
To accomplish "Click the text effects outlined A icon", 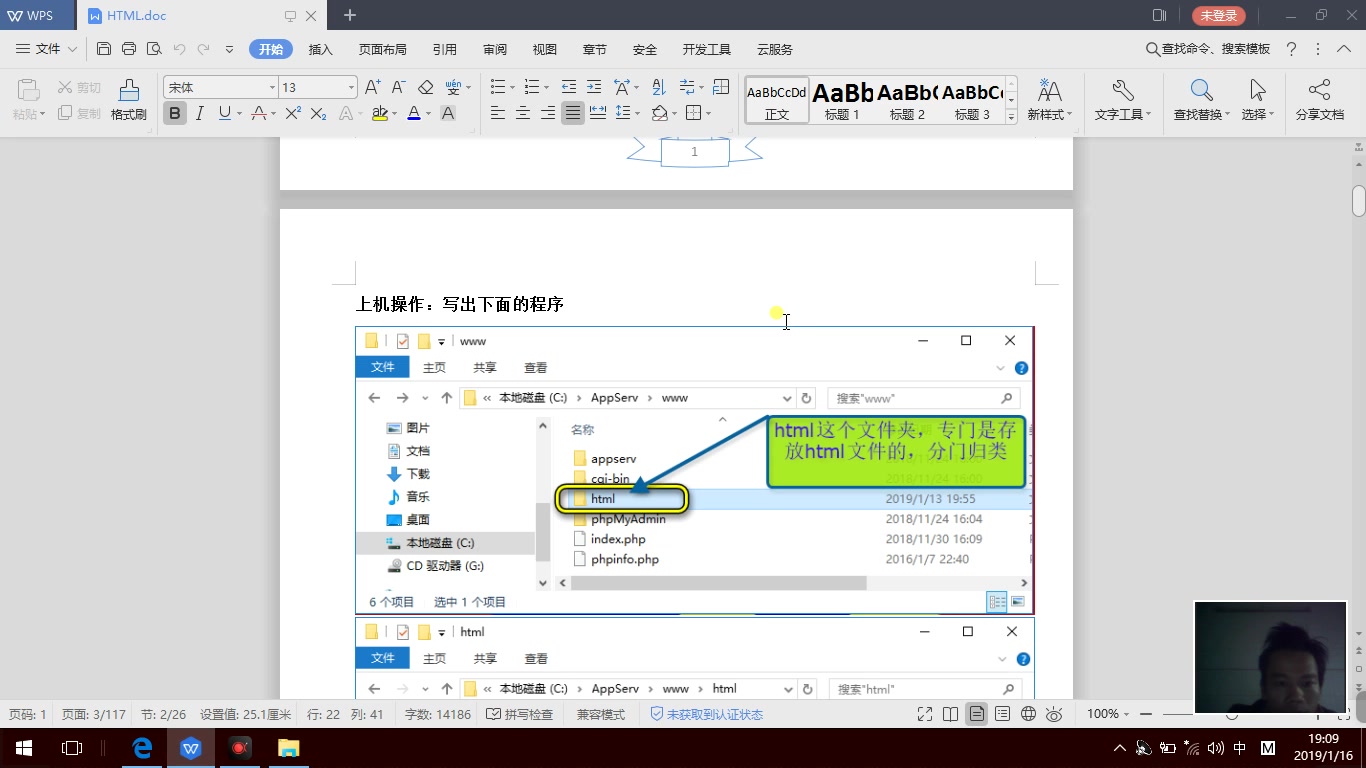I will click(x=346, y=113).
